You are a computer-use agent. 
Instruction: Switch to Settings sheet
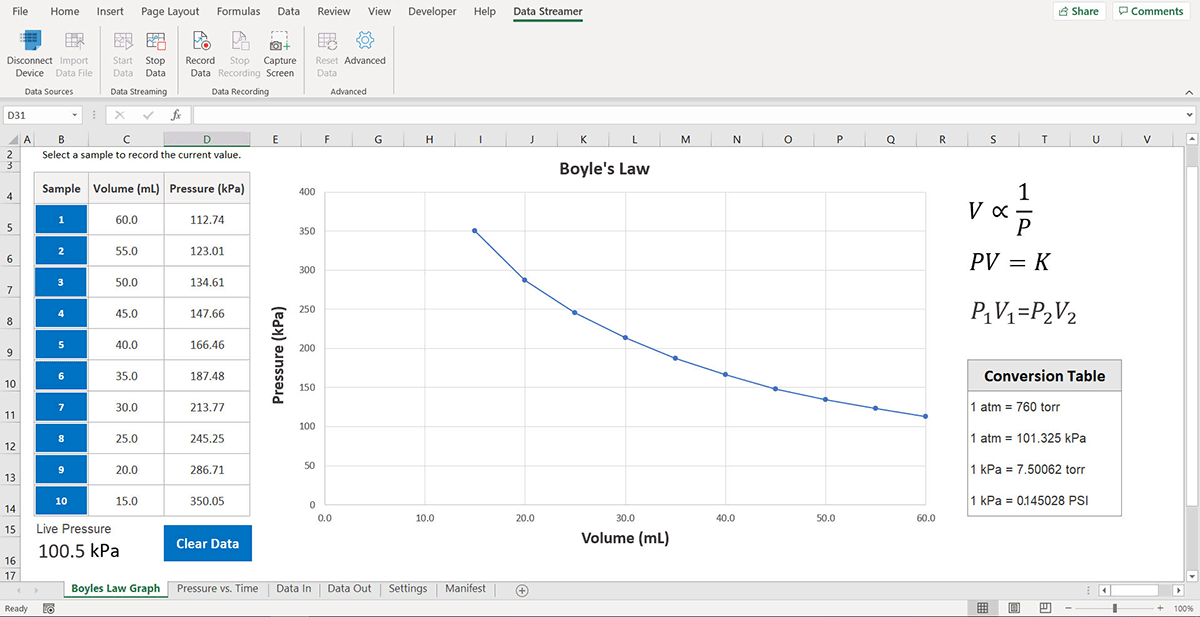pos(408,589)
